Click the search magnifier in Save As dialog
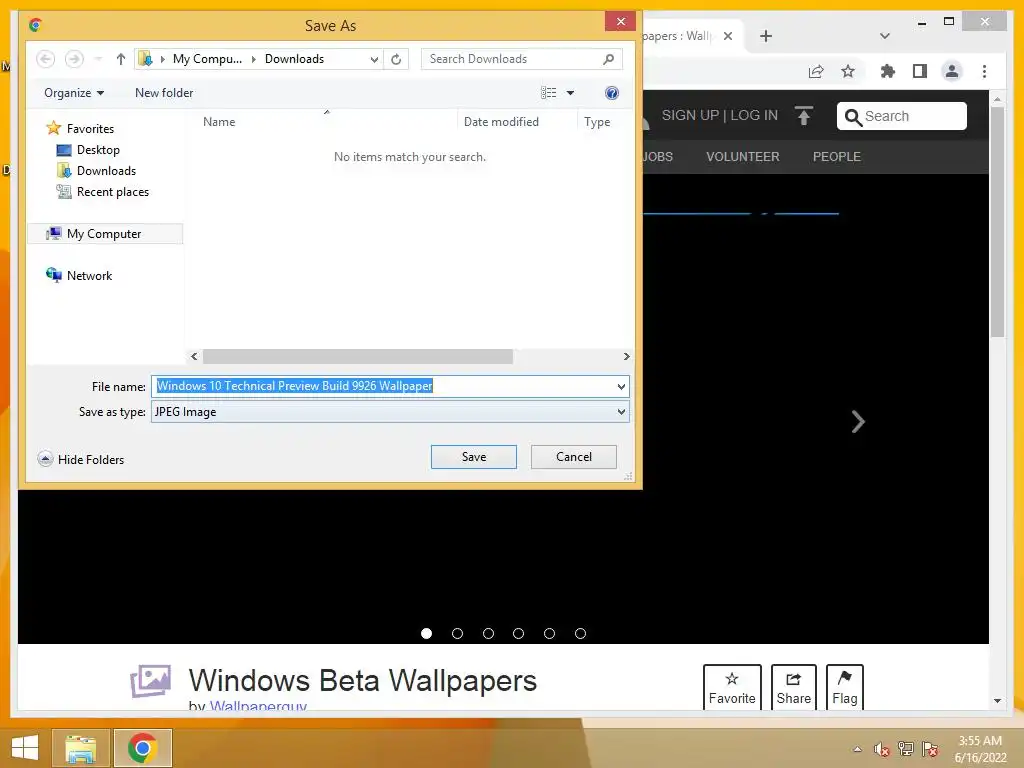 (608, 59)
